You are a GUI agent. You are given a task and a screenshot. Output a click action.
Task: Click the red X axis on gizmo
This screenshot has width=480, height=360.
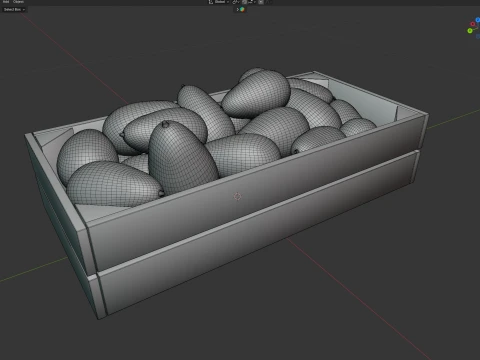tap(473, 24)
